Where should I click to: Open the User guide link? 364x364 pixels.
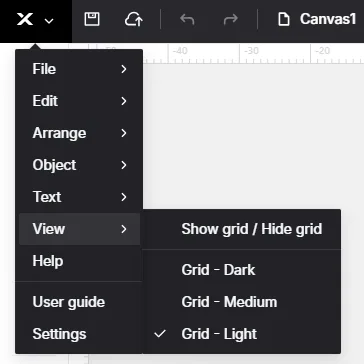coord(79,302)
